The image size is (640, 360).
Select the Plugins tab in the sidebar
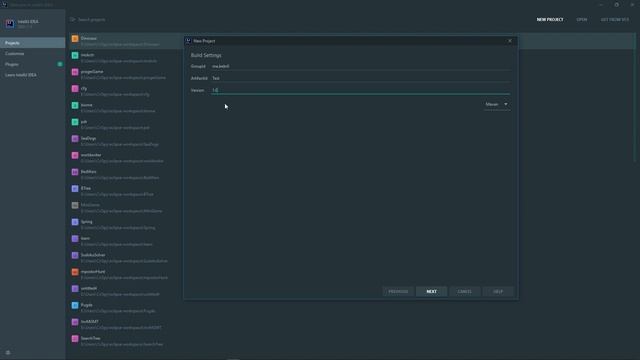(33, 64)
